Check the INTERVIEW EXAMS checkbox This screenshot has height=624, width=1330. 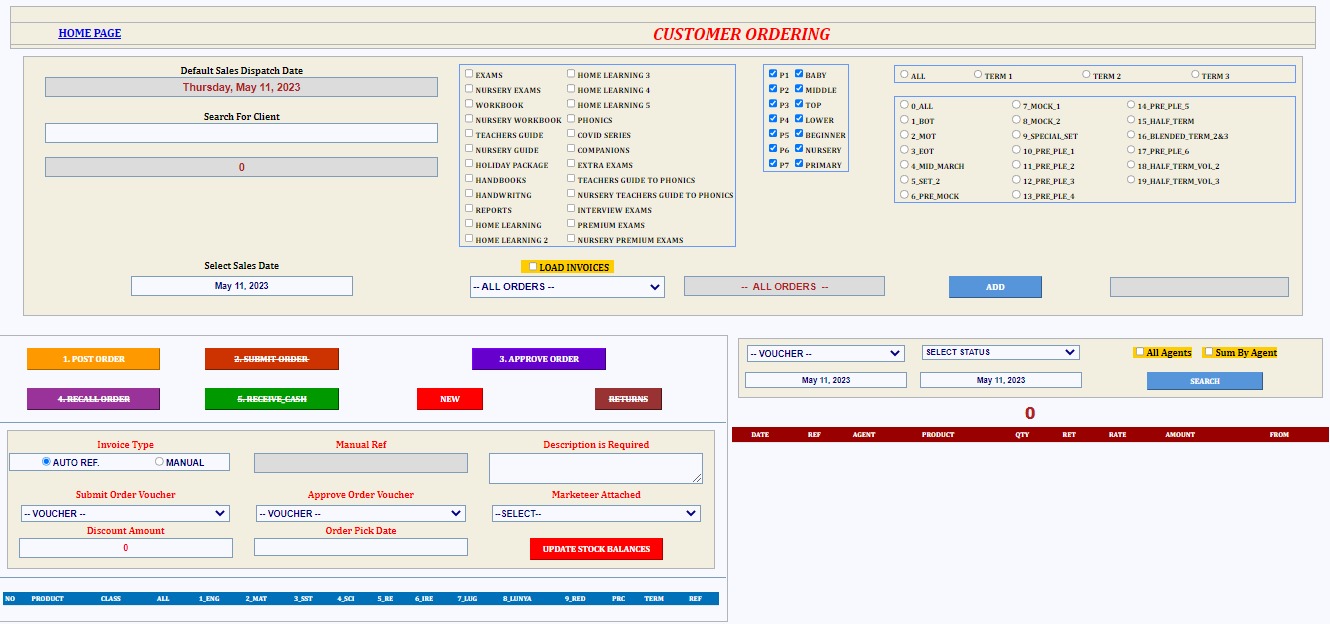coord(571,209)
